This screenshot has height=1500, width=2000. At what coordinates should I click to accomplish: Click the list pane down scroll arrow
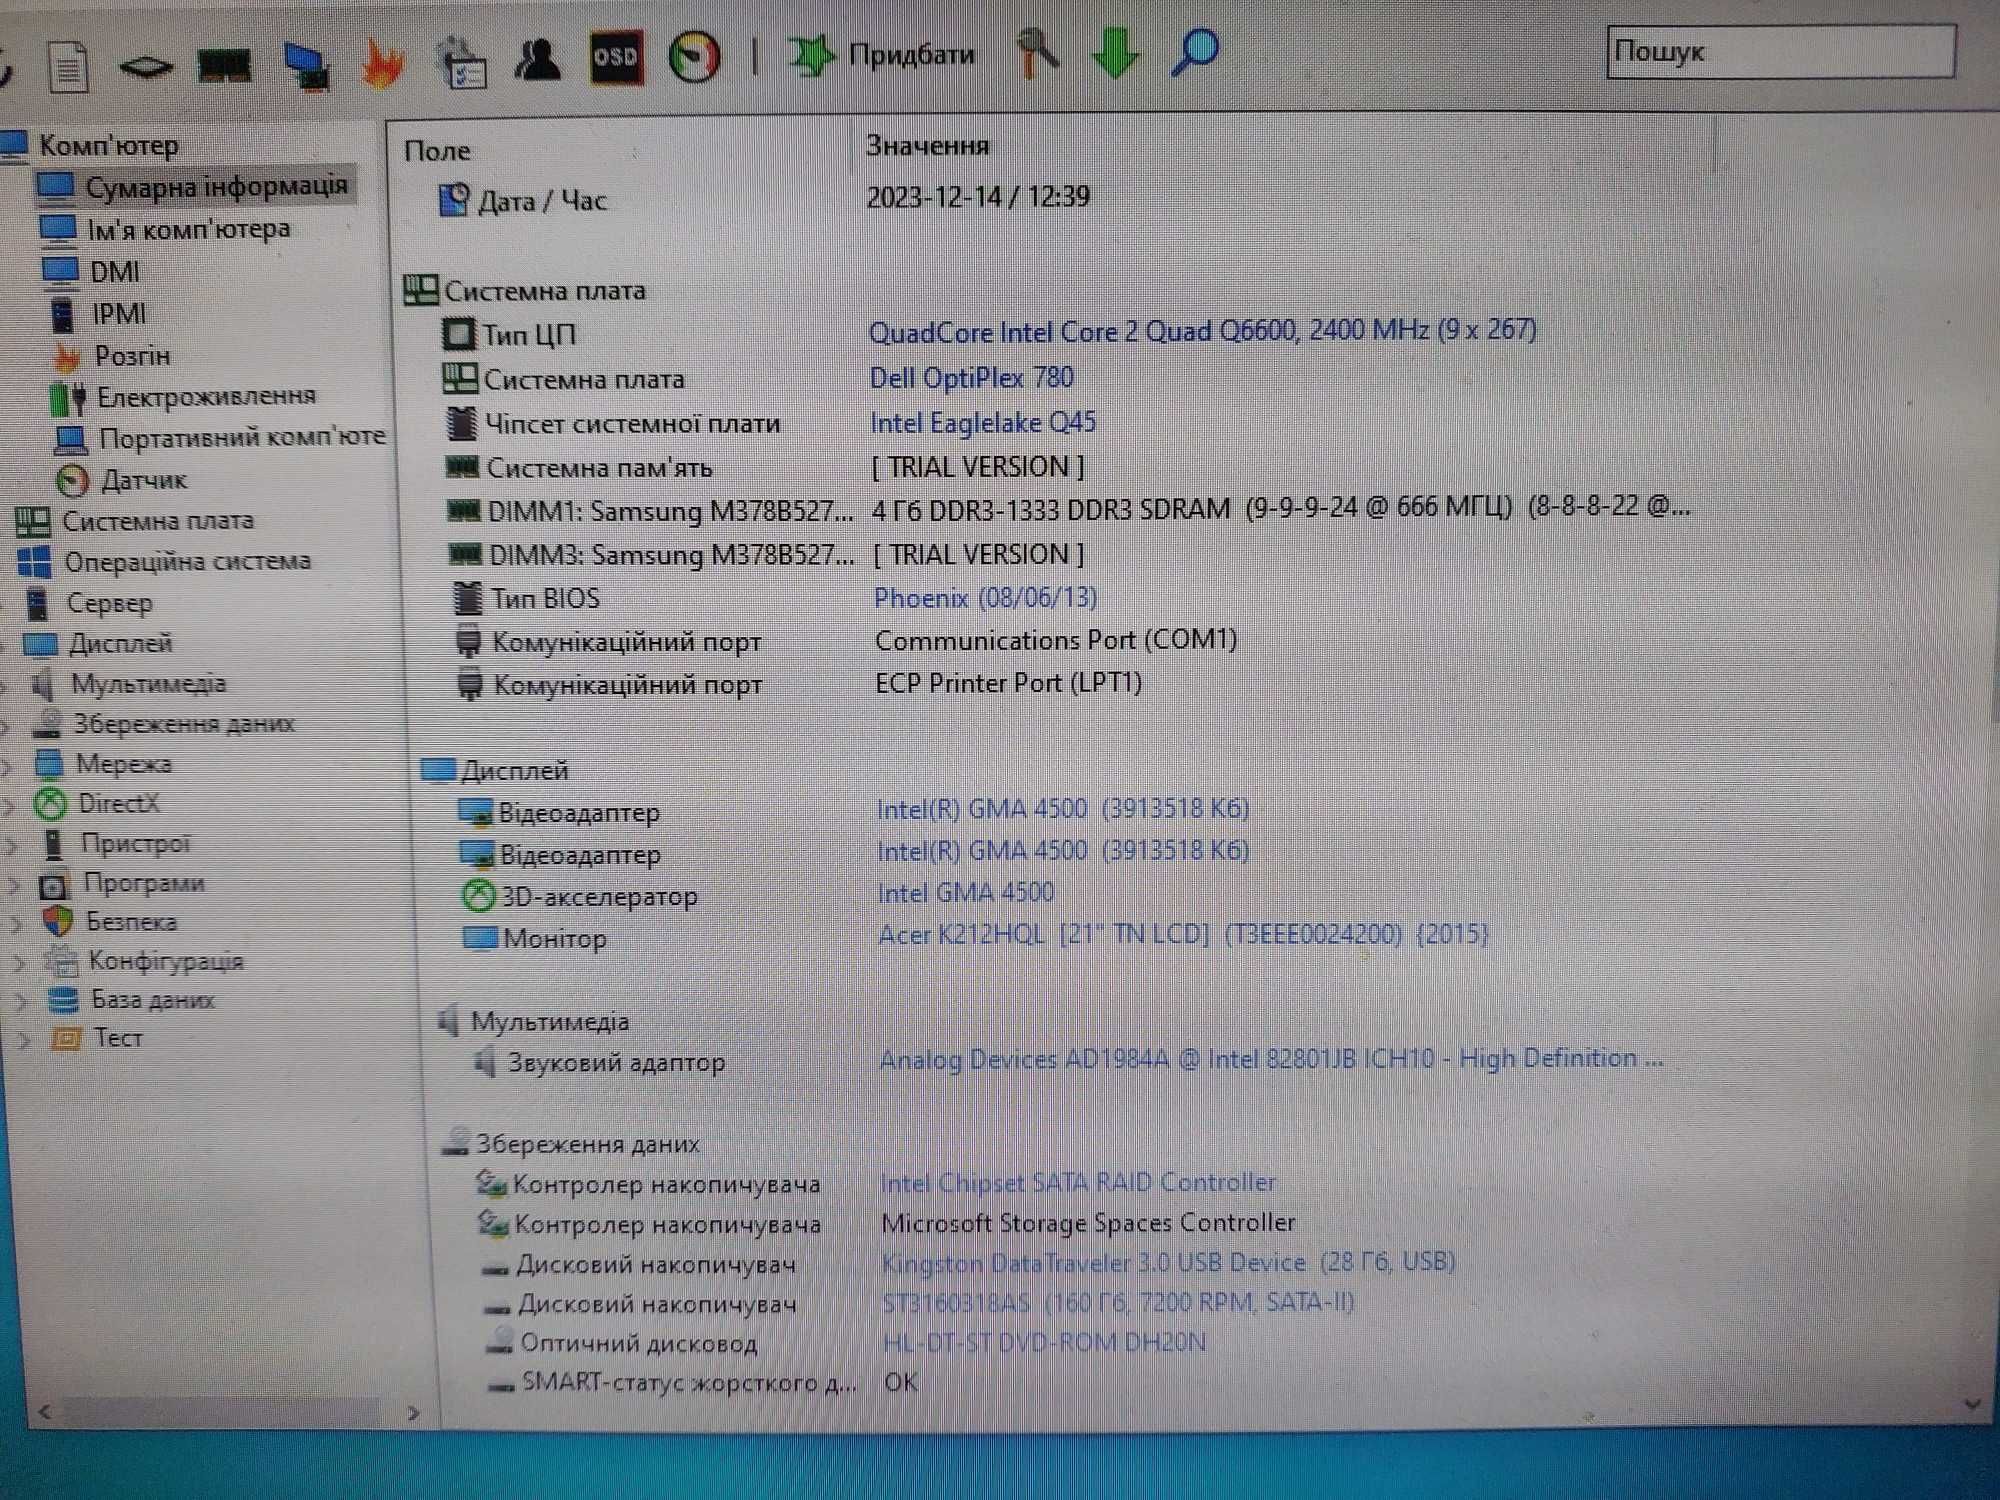coord(1973,1405)
